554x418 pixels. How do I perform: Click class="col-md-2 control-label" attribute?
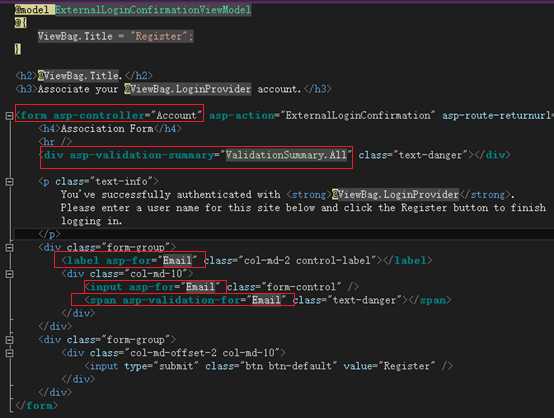(x=290, y=261)
